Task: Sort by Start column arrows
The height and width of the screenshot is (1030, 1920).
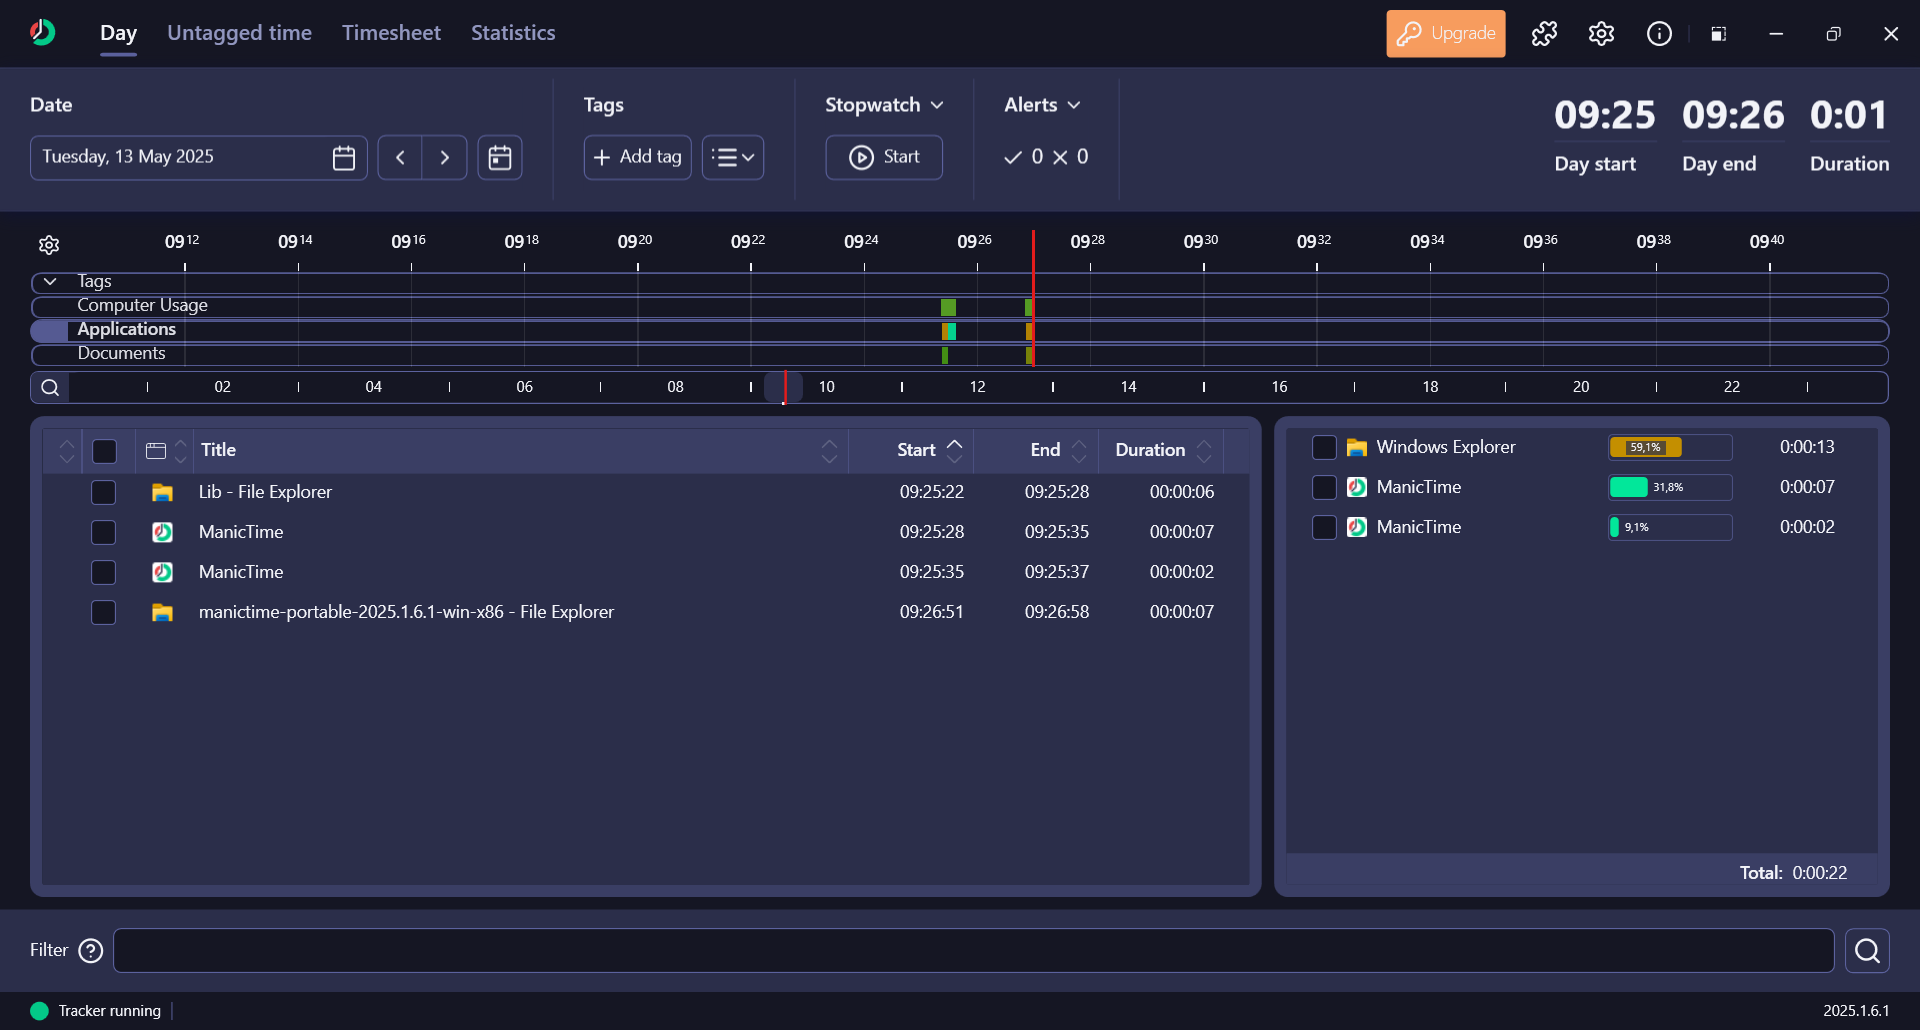Action: click(x=955, y=450)
